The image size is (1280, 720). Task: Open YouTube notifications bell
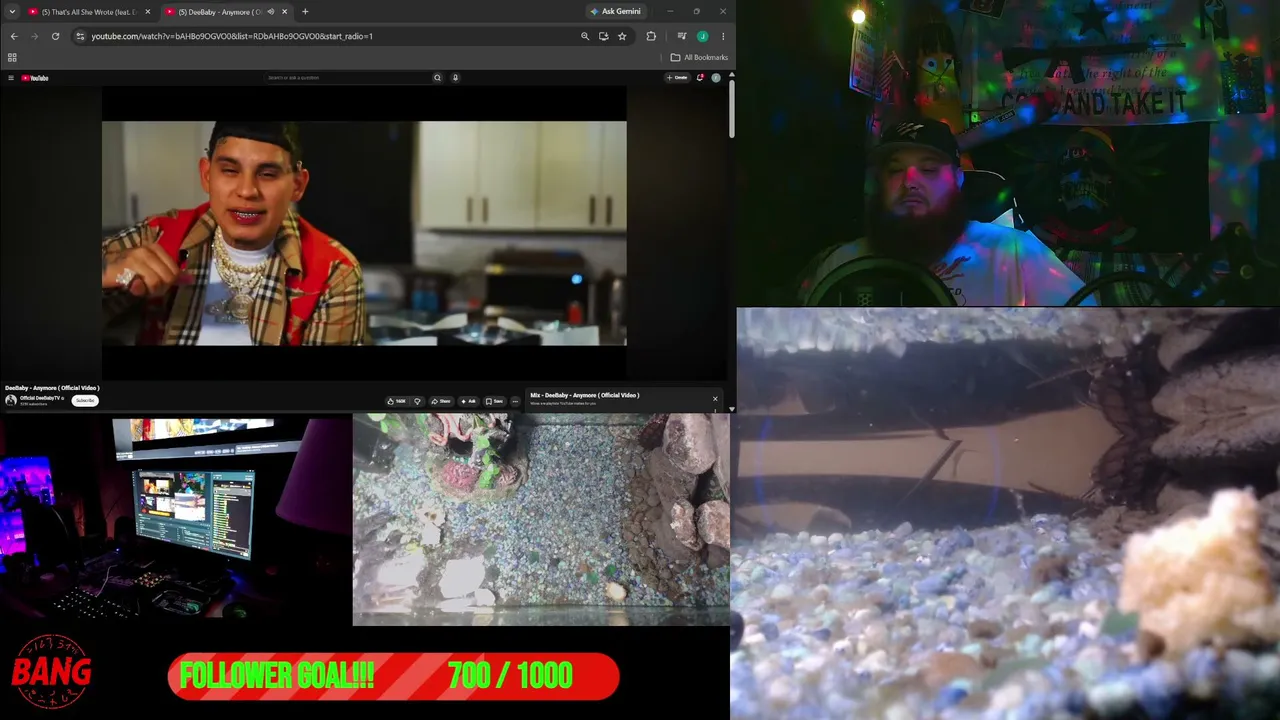pos(700,78)
